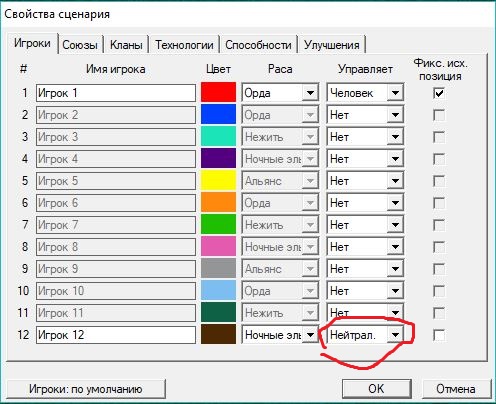Screen dimensions: 496x404
Task: Toggle fixed start position for player 3
Action: pos(439,137)
